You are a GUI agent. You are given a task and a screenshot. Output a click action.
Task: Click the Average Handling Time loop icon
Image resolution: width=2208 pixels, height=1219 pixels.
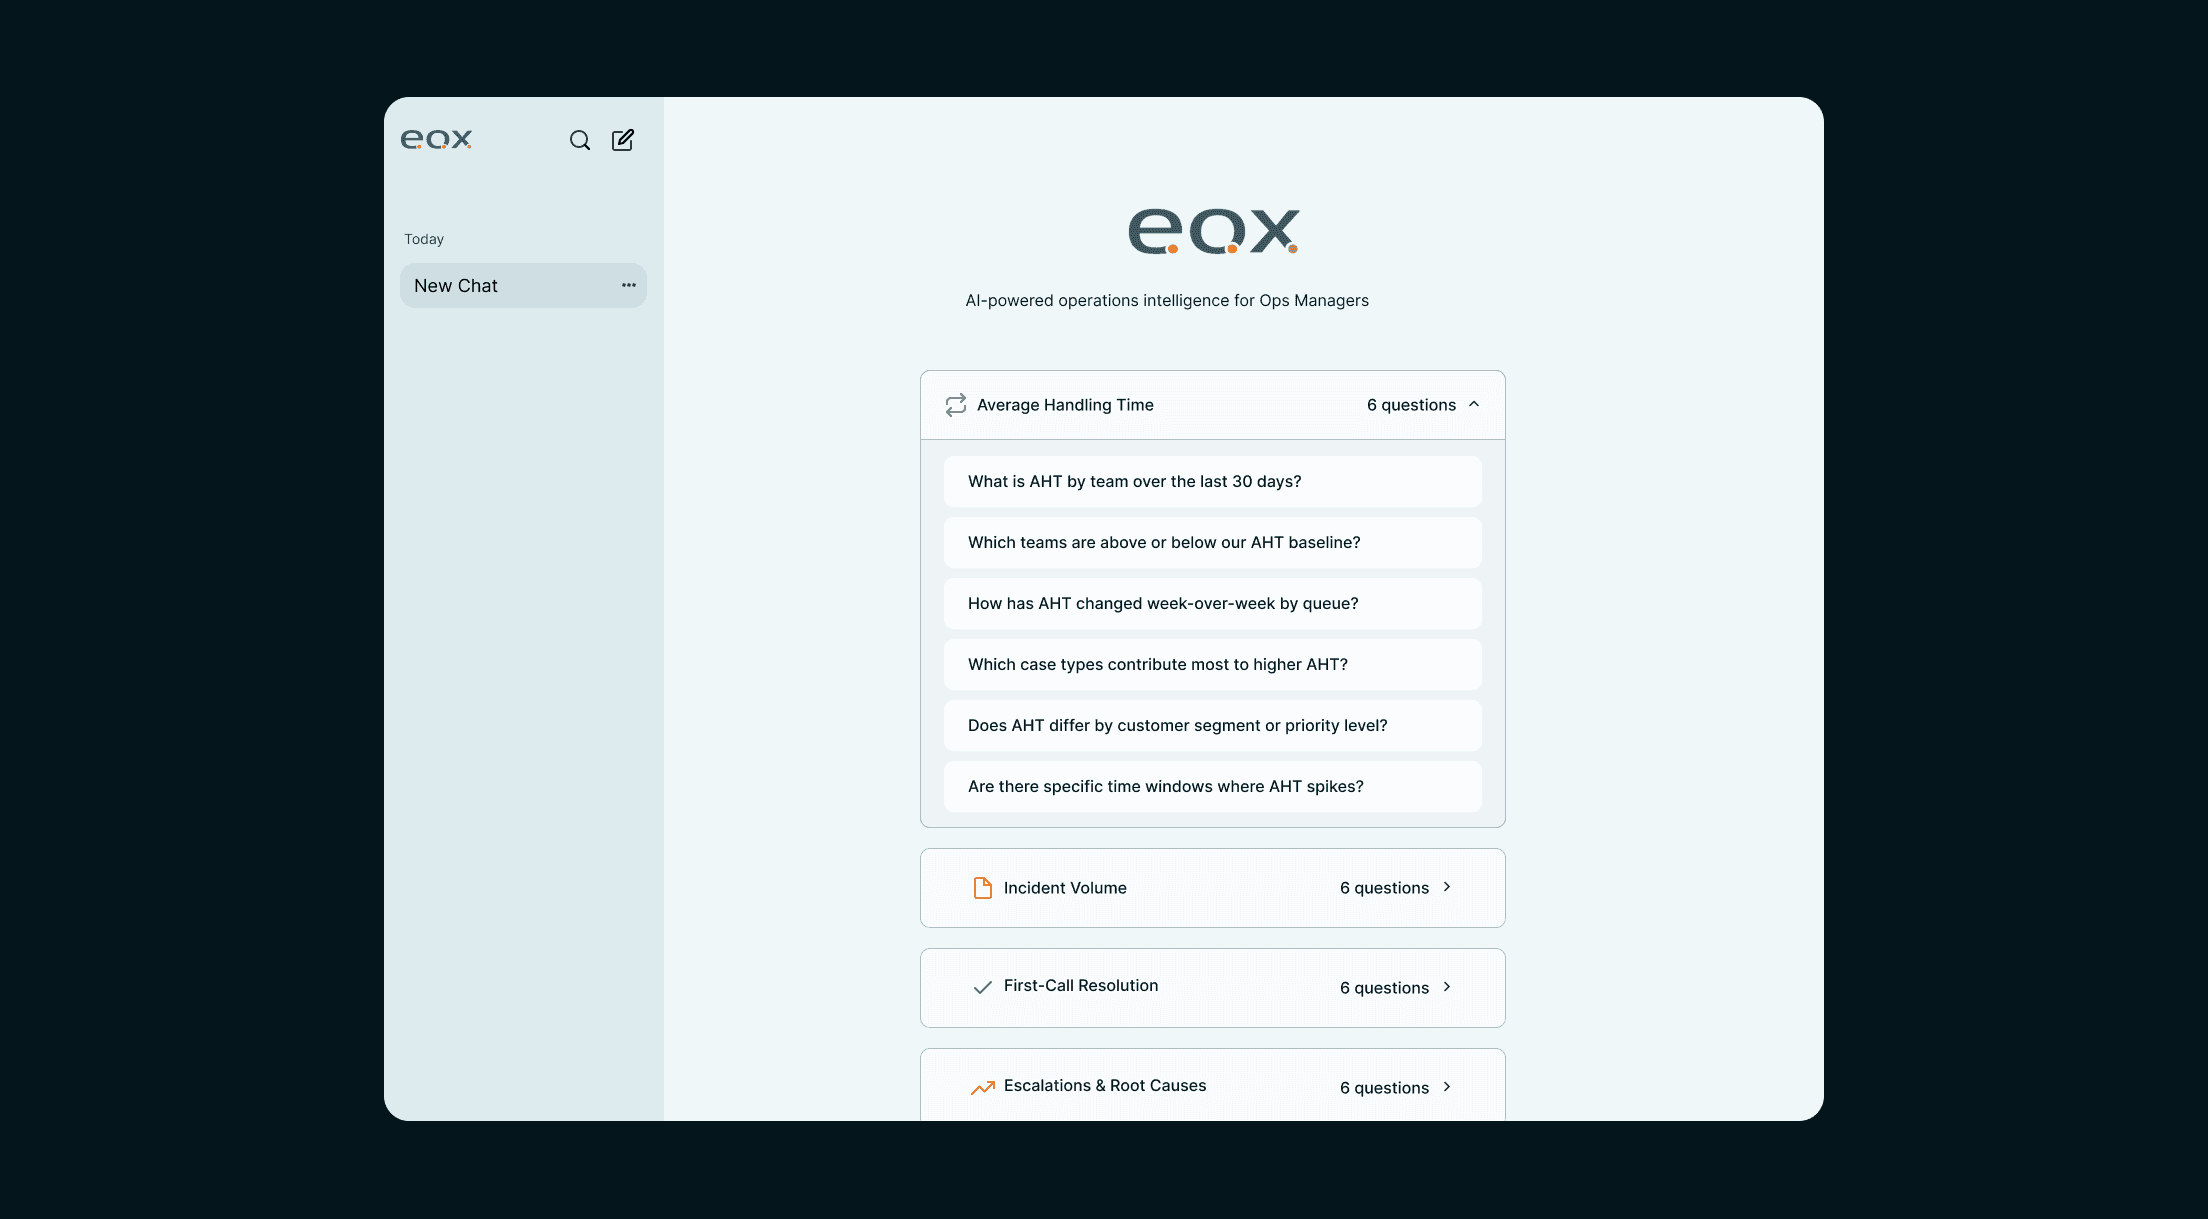(x=955, y=404)
